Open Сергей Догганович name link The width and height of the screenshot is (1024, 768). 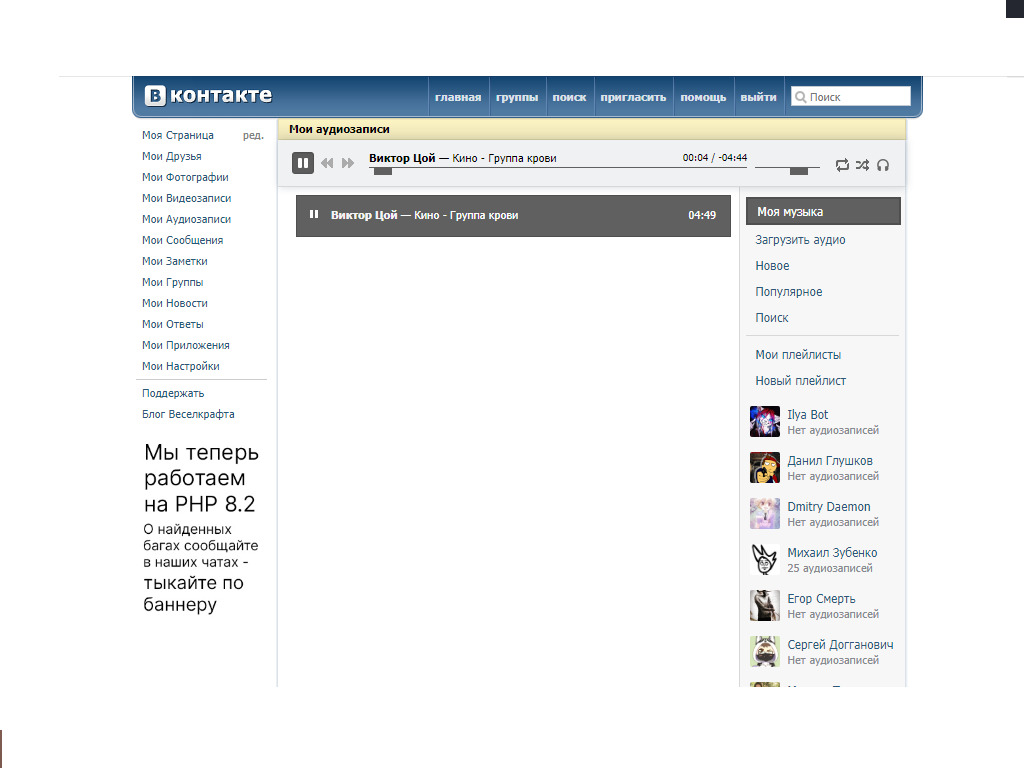pos(840,645)
